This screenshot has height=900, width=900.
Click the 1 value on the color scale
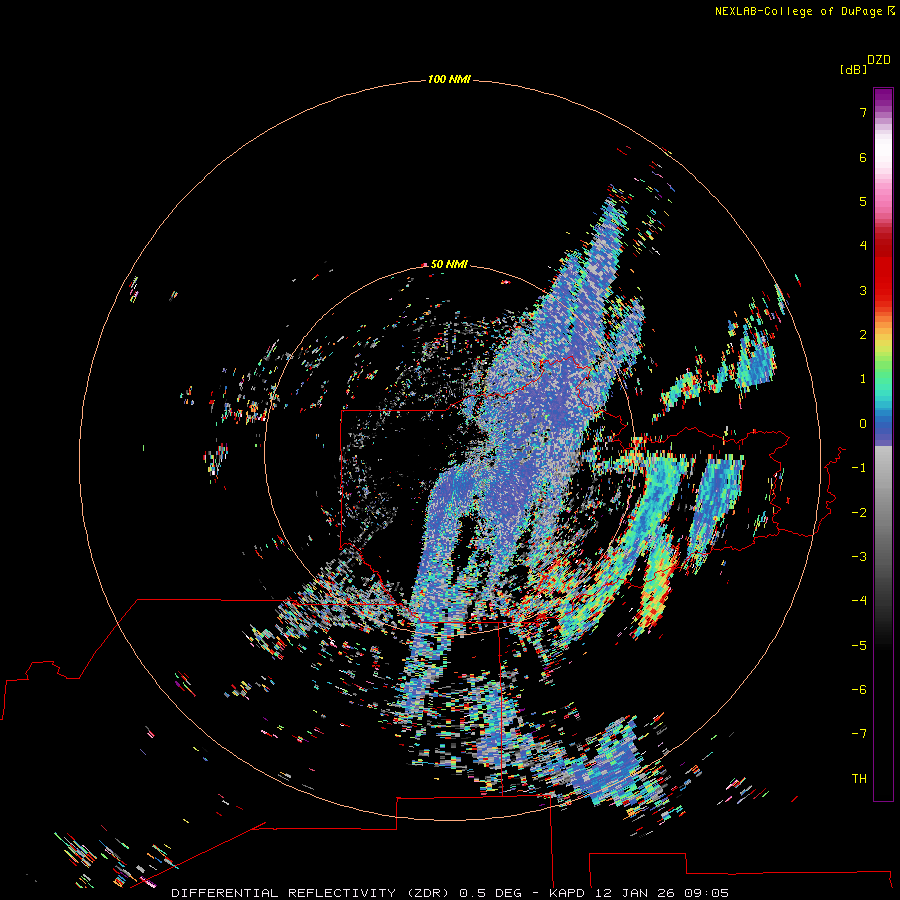pos(863,379)
